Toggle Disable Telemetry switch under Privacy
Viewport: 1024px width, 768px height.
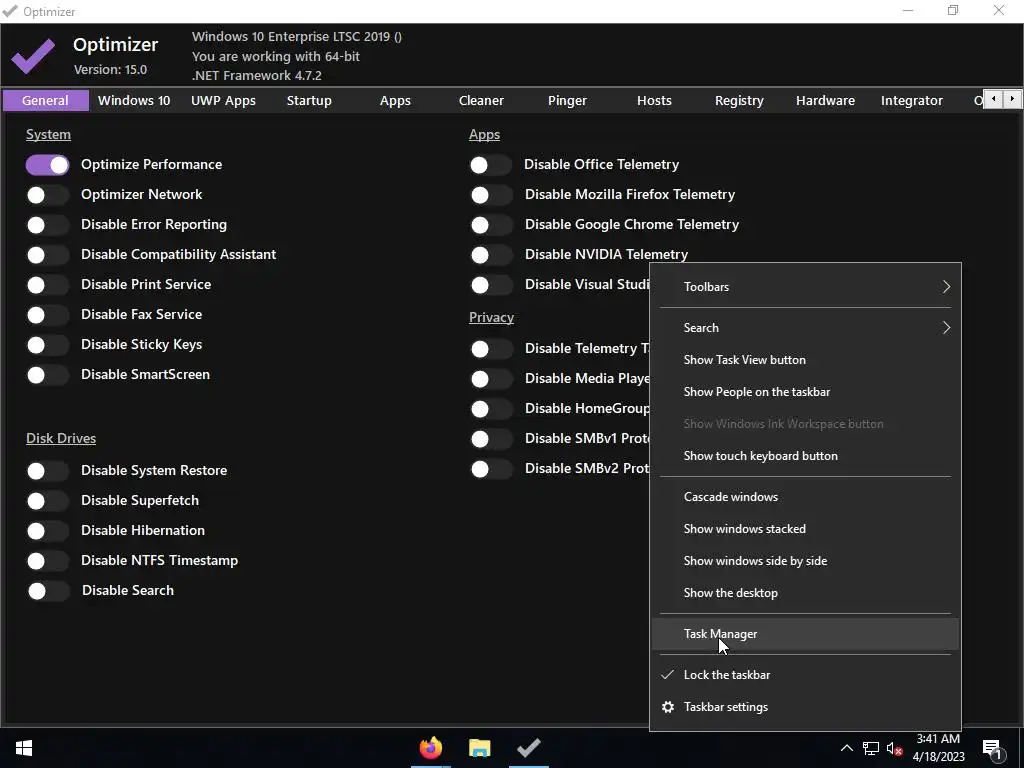(x=491, y=349)
